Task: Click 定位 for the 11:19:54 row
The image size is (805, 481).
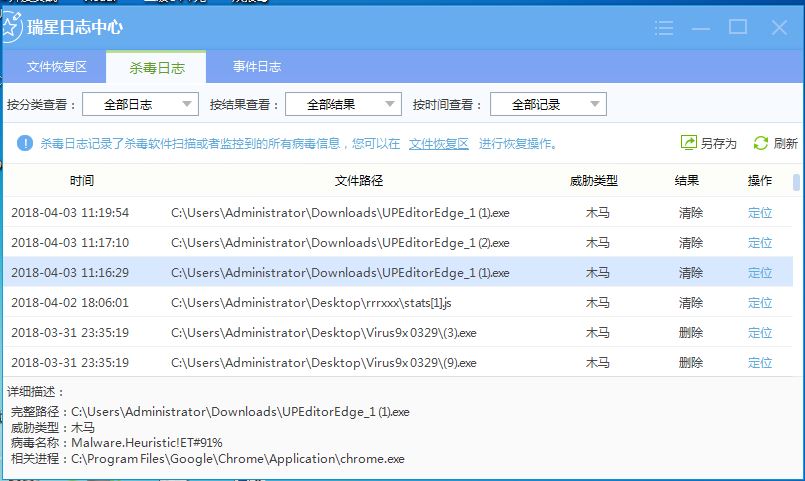Action: [x=760, y=213]
